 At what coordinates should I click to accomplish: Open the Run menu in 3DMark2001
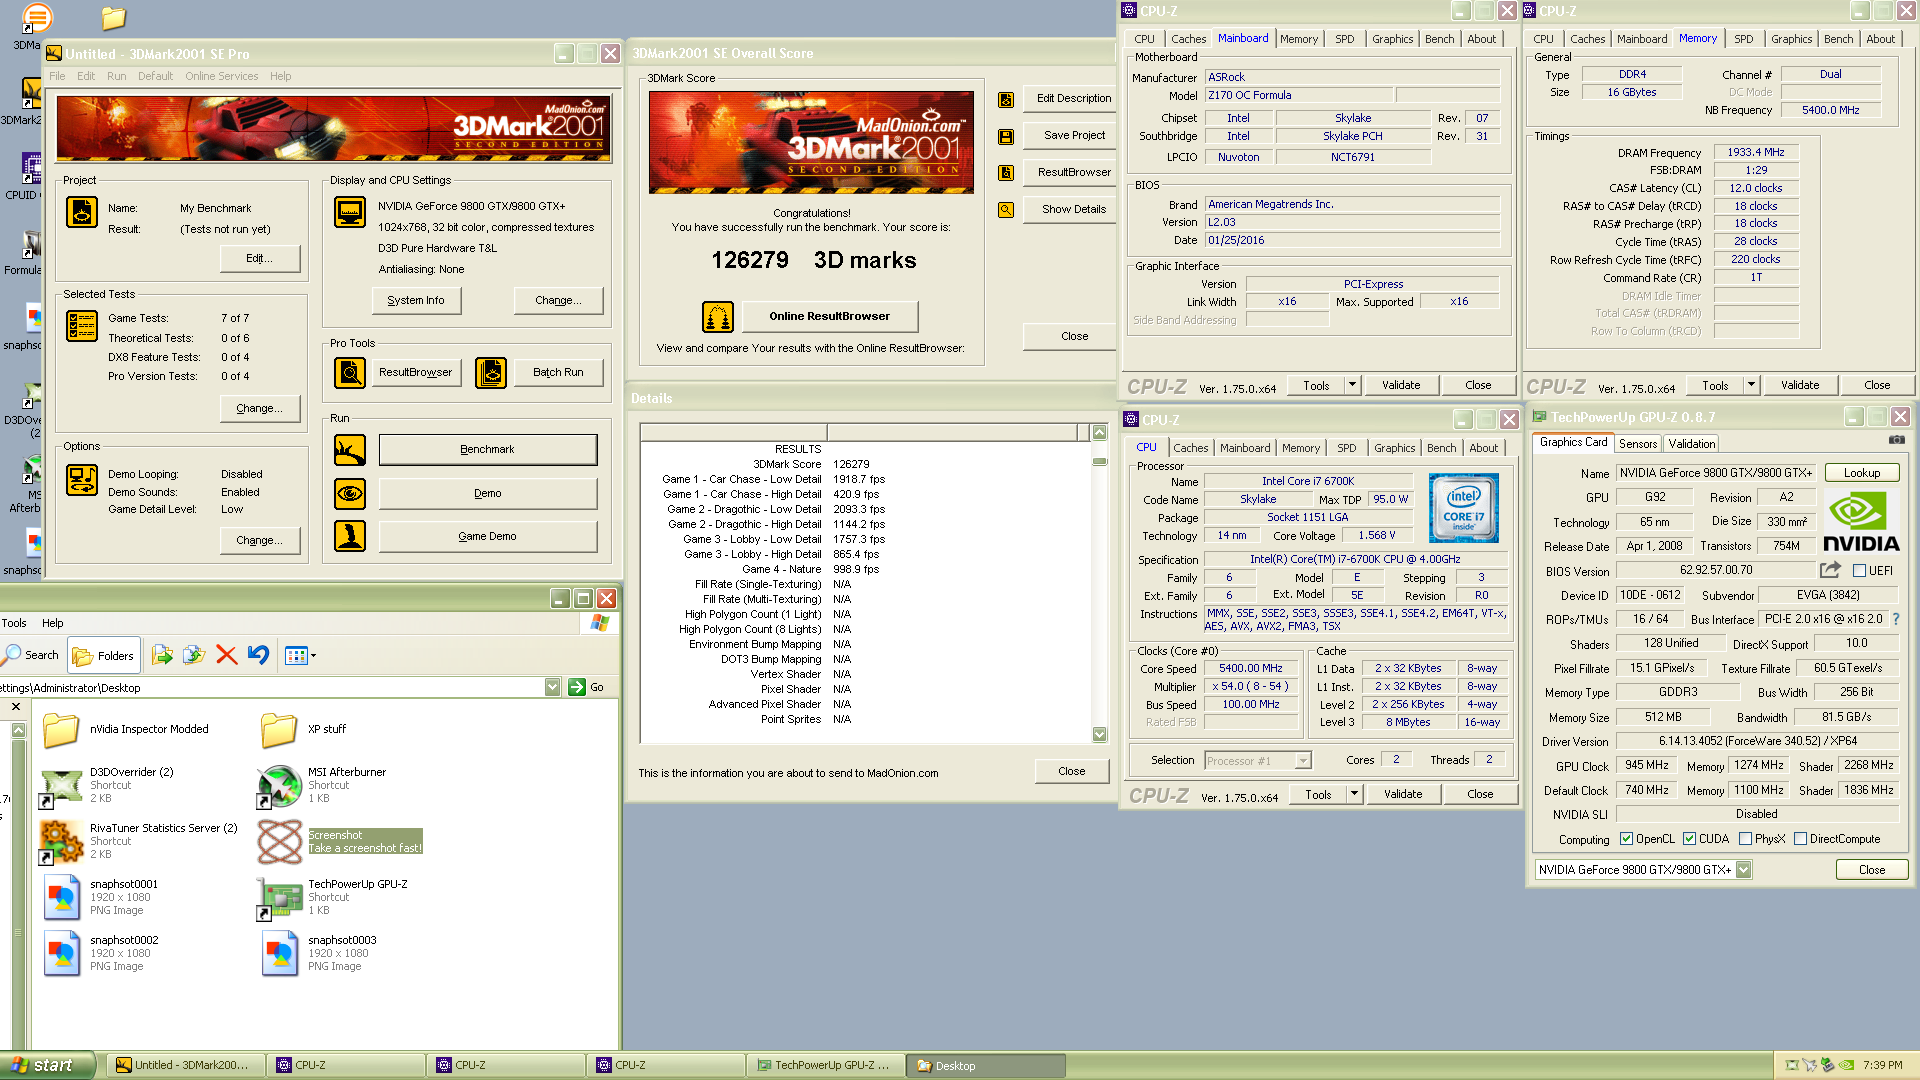coord(117,76)
